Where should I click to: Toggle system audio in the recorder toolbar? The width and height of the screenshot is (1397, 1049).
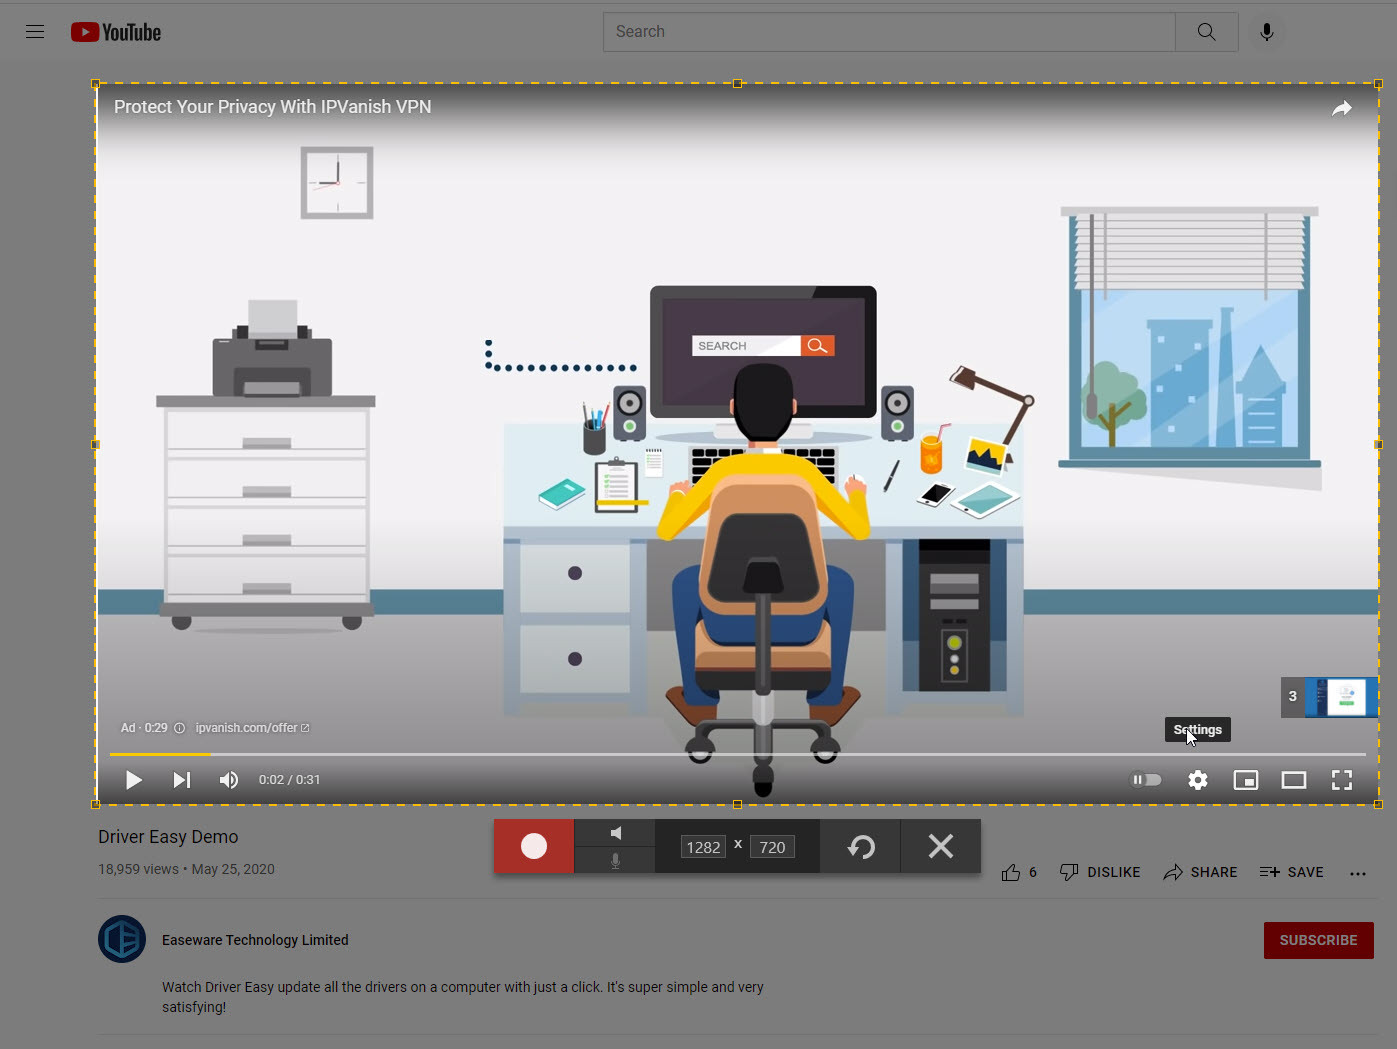(x=615, y=833)
